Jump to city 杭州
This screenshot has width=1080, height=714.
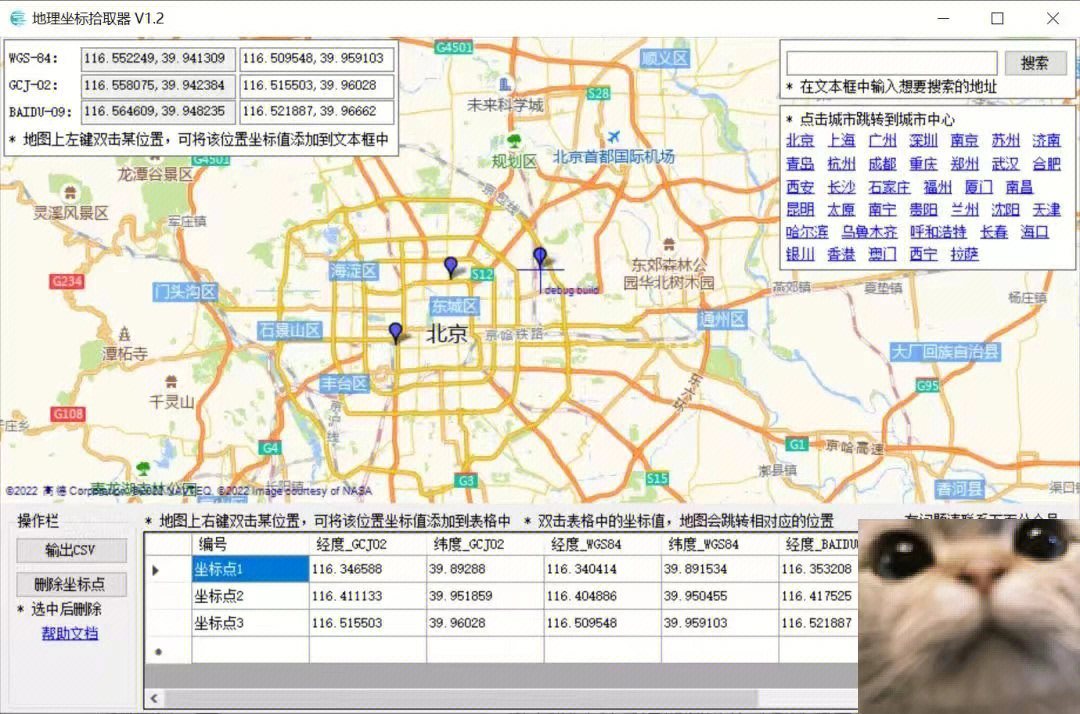[841, 164]
